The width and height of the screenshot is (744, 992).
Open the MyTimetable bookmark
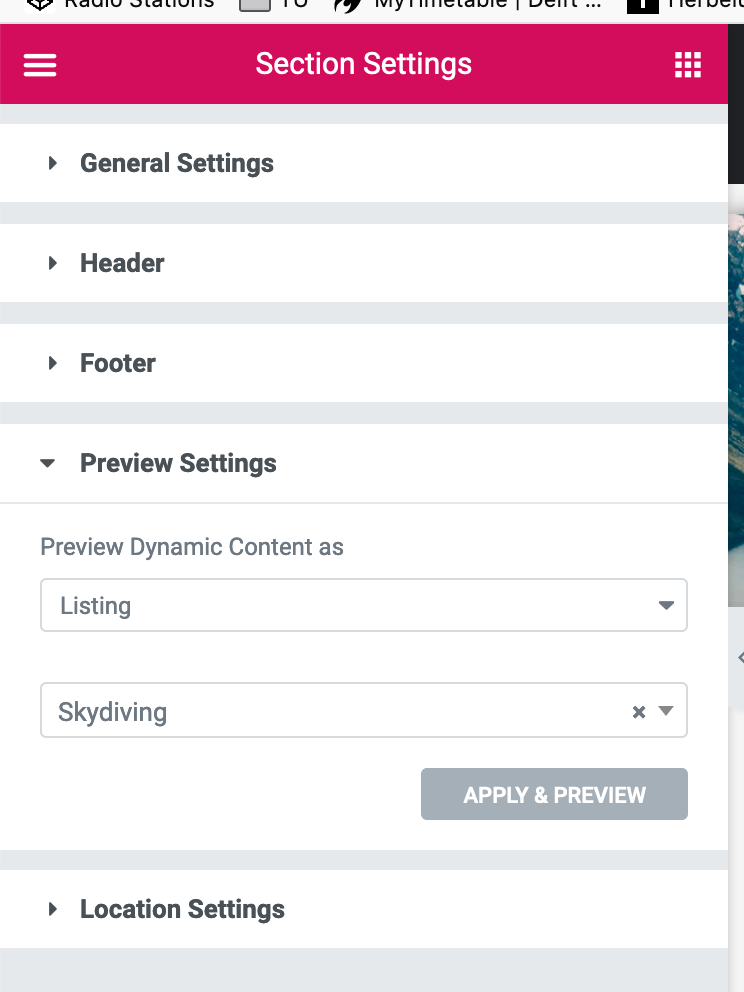[468, 5]
